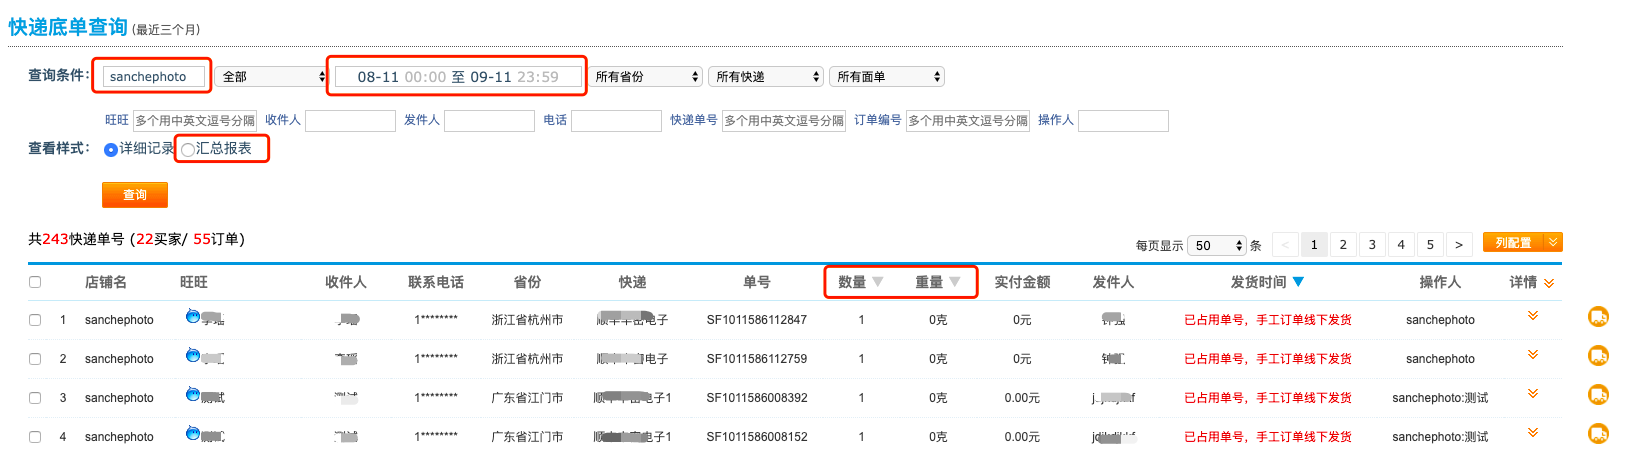Click the Wangwang chat icon in row 3
Viewport: 1642px width, 452px height.
click(x=193, y=395)
